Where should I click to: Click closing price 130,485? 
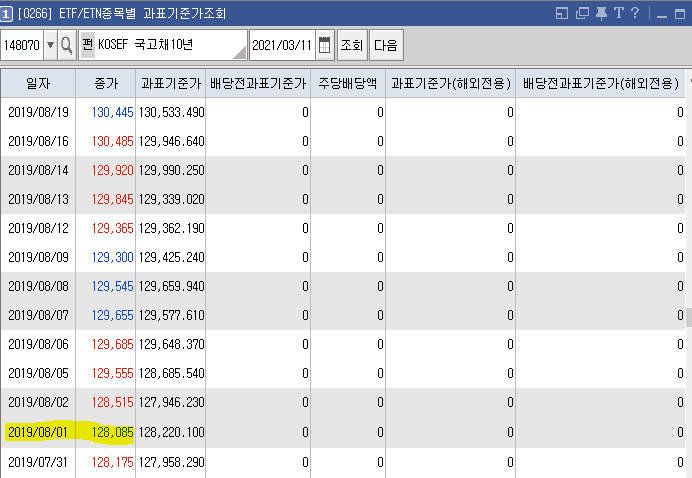coord(112,141)
